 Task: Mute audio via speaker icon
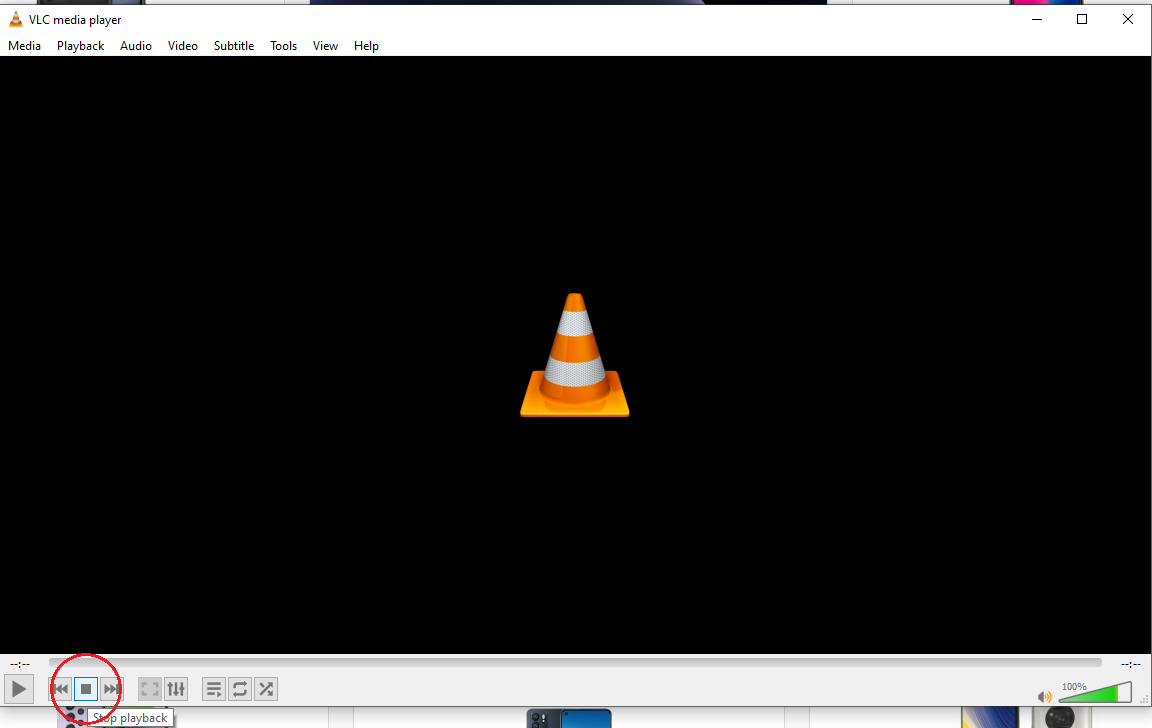(1044, 696)
